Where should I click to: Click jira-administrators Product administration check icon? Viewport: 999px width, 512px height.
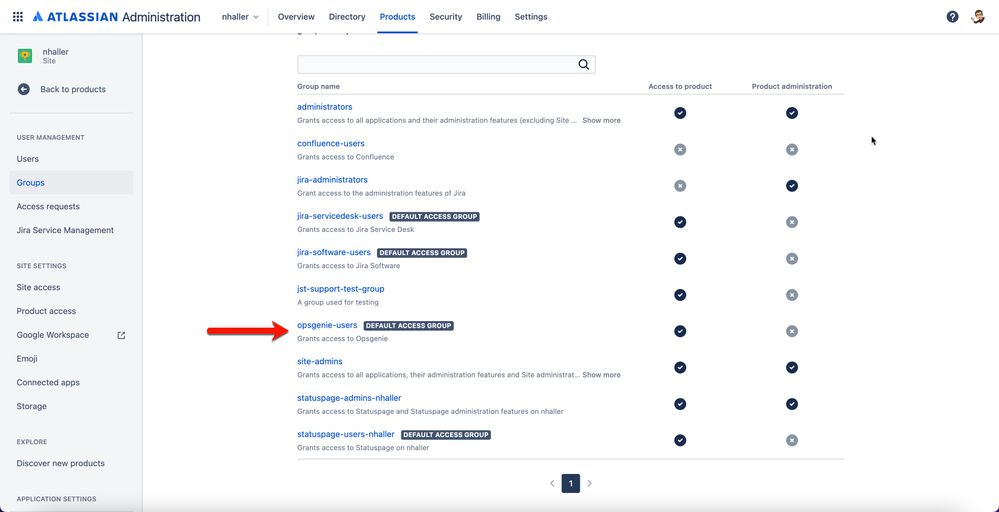click(791, 186)
